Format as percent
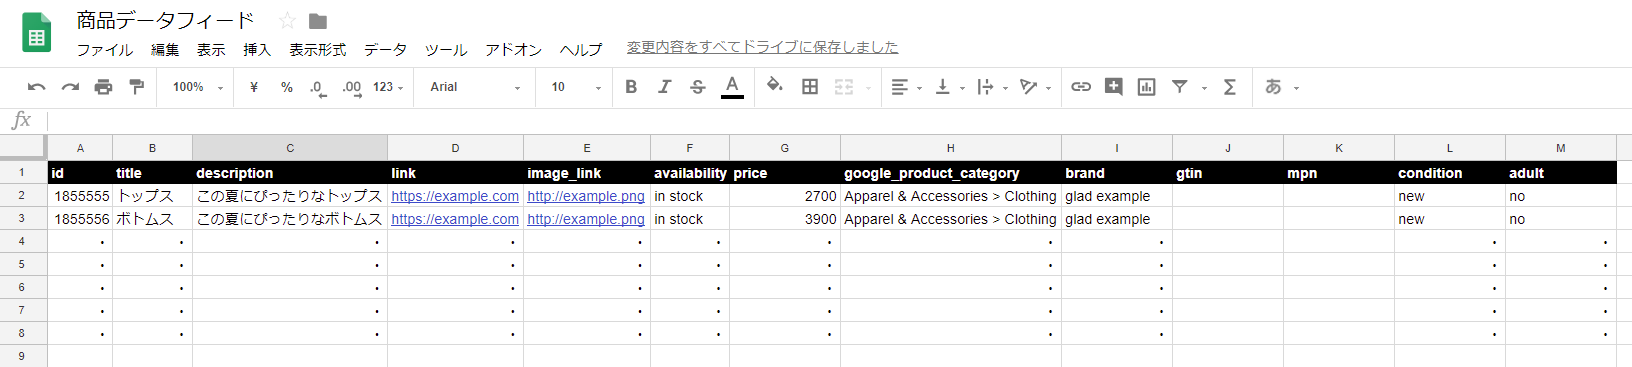Image resolution: width=1632 pixels, height=367 pixels. [x=287, y=87]
